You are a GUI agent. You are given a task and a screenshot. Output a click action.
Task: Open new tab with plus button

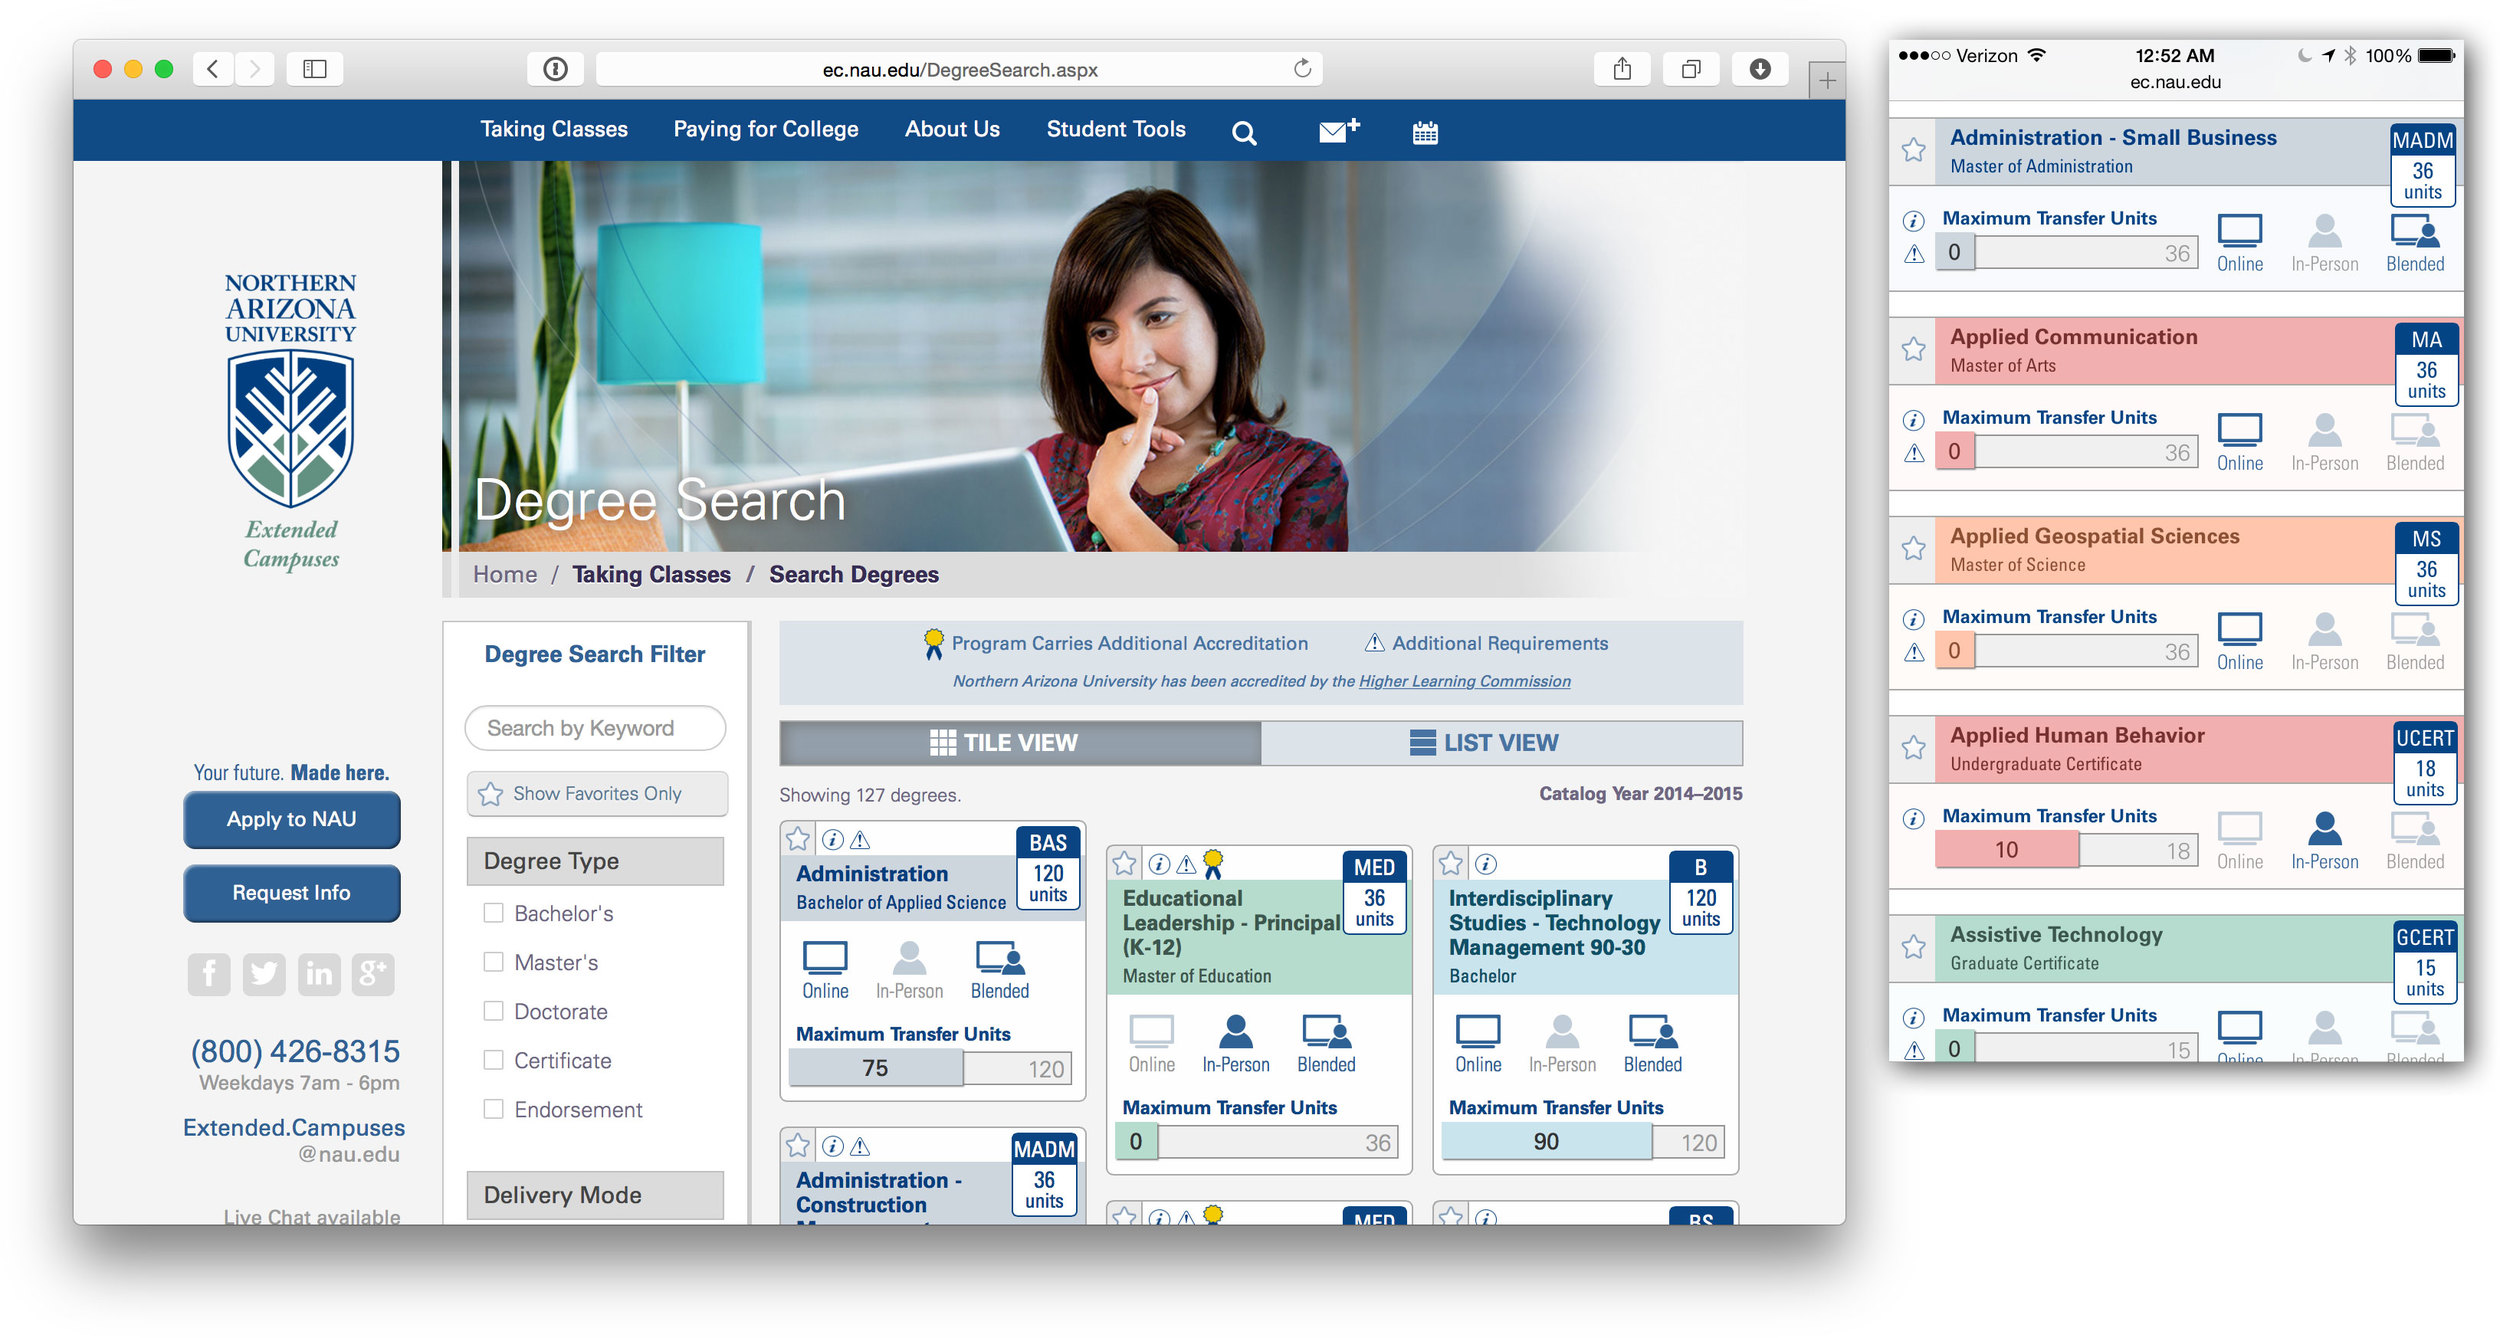1827,81
